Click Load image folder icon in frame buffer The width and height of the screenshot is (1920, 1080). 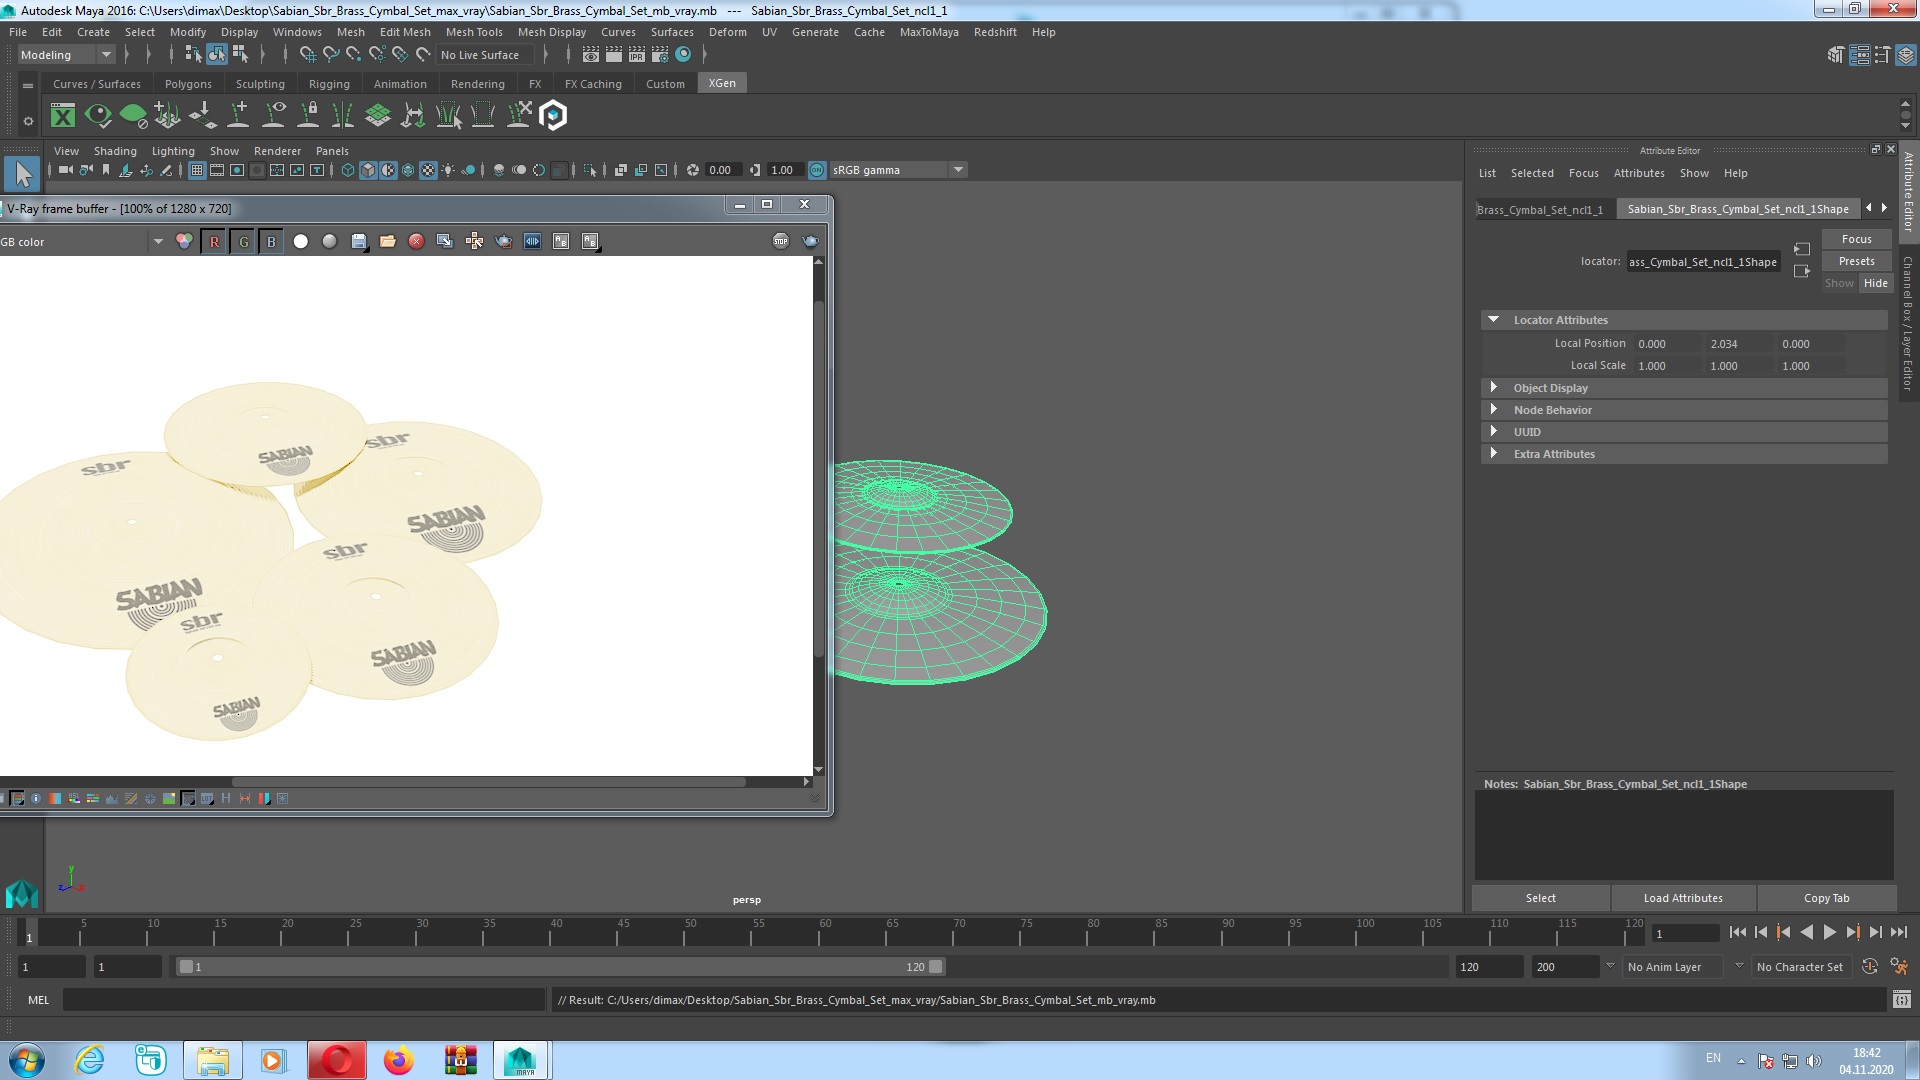click(x=388, y=241)
